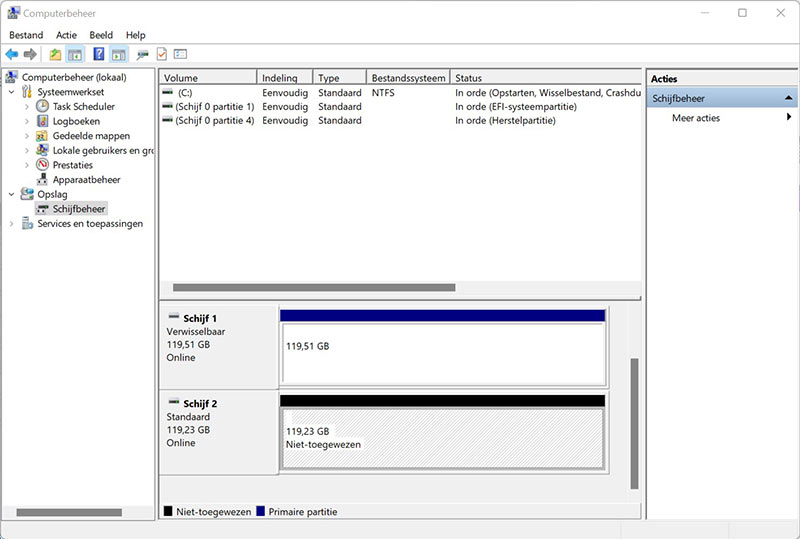Click black Niet-toegewezen legend swatch
This screenshot has width=800, height=539.
click(x=168, y=511)
